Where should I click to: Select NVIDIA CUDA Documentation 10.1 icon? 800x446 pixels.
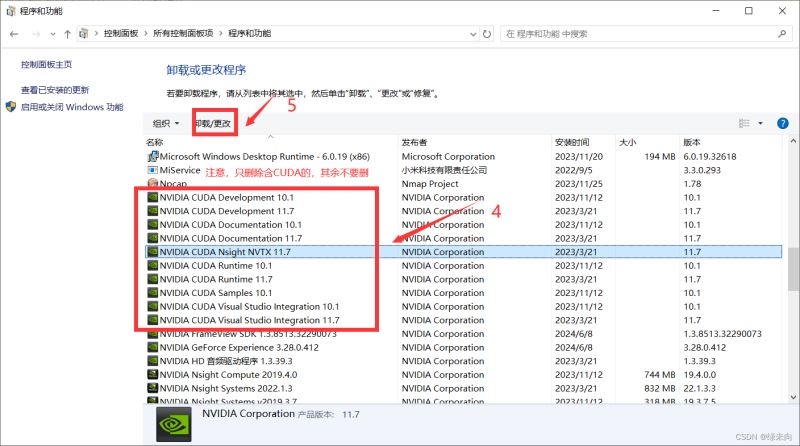(152, 225)
